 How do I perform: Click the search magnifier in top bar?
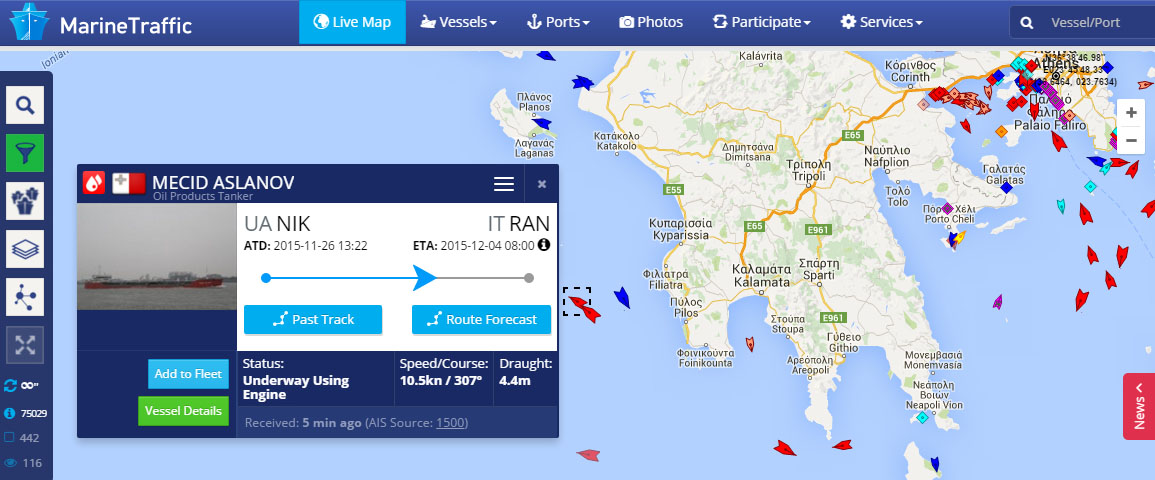click(1027, 23)
